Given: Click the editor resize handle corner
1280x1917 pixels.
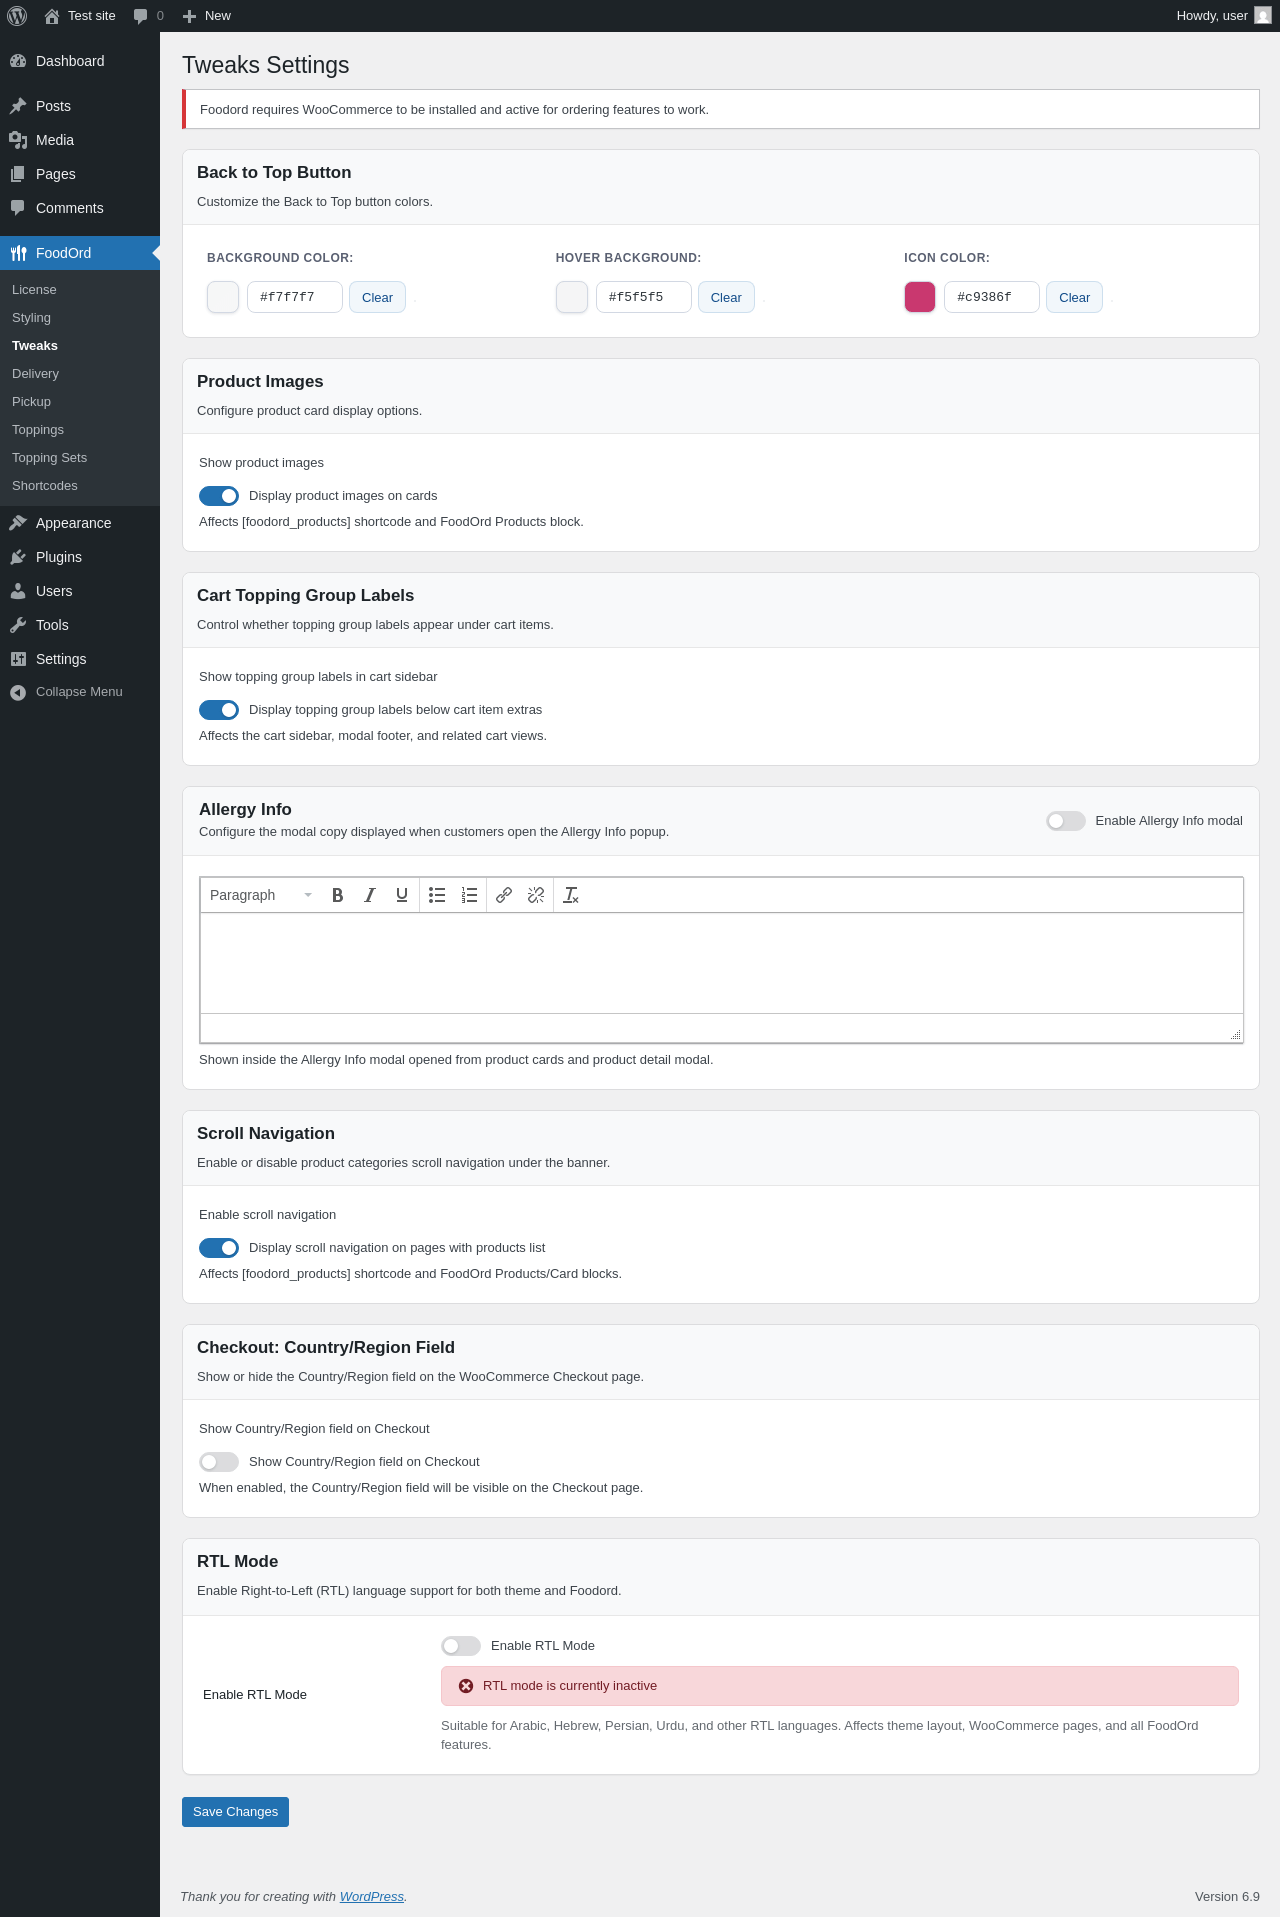Looking at the screenshot, I should click(1236, 1035).
